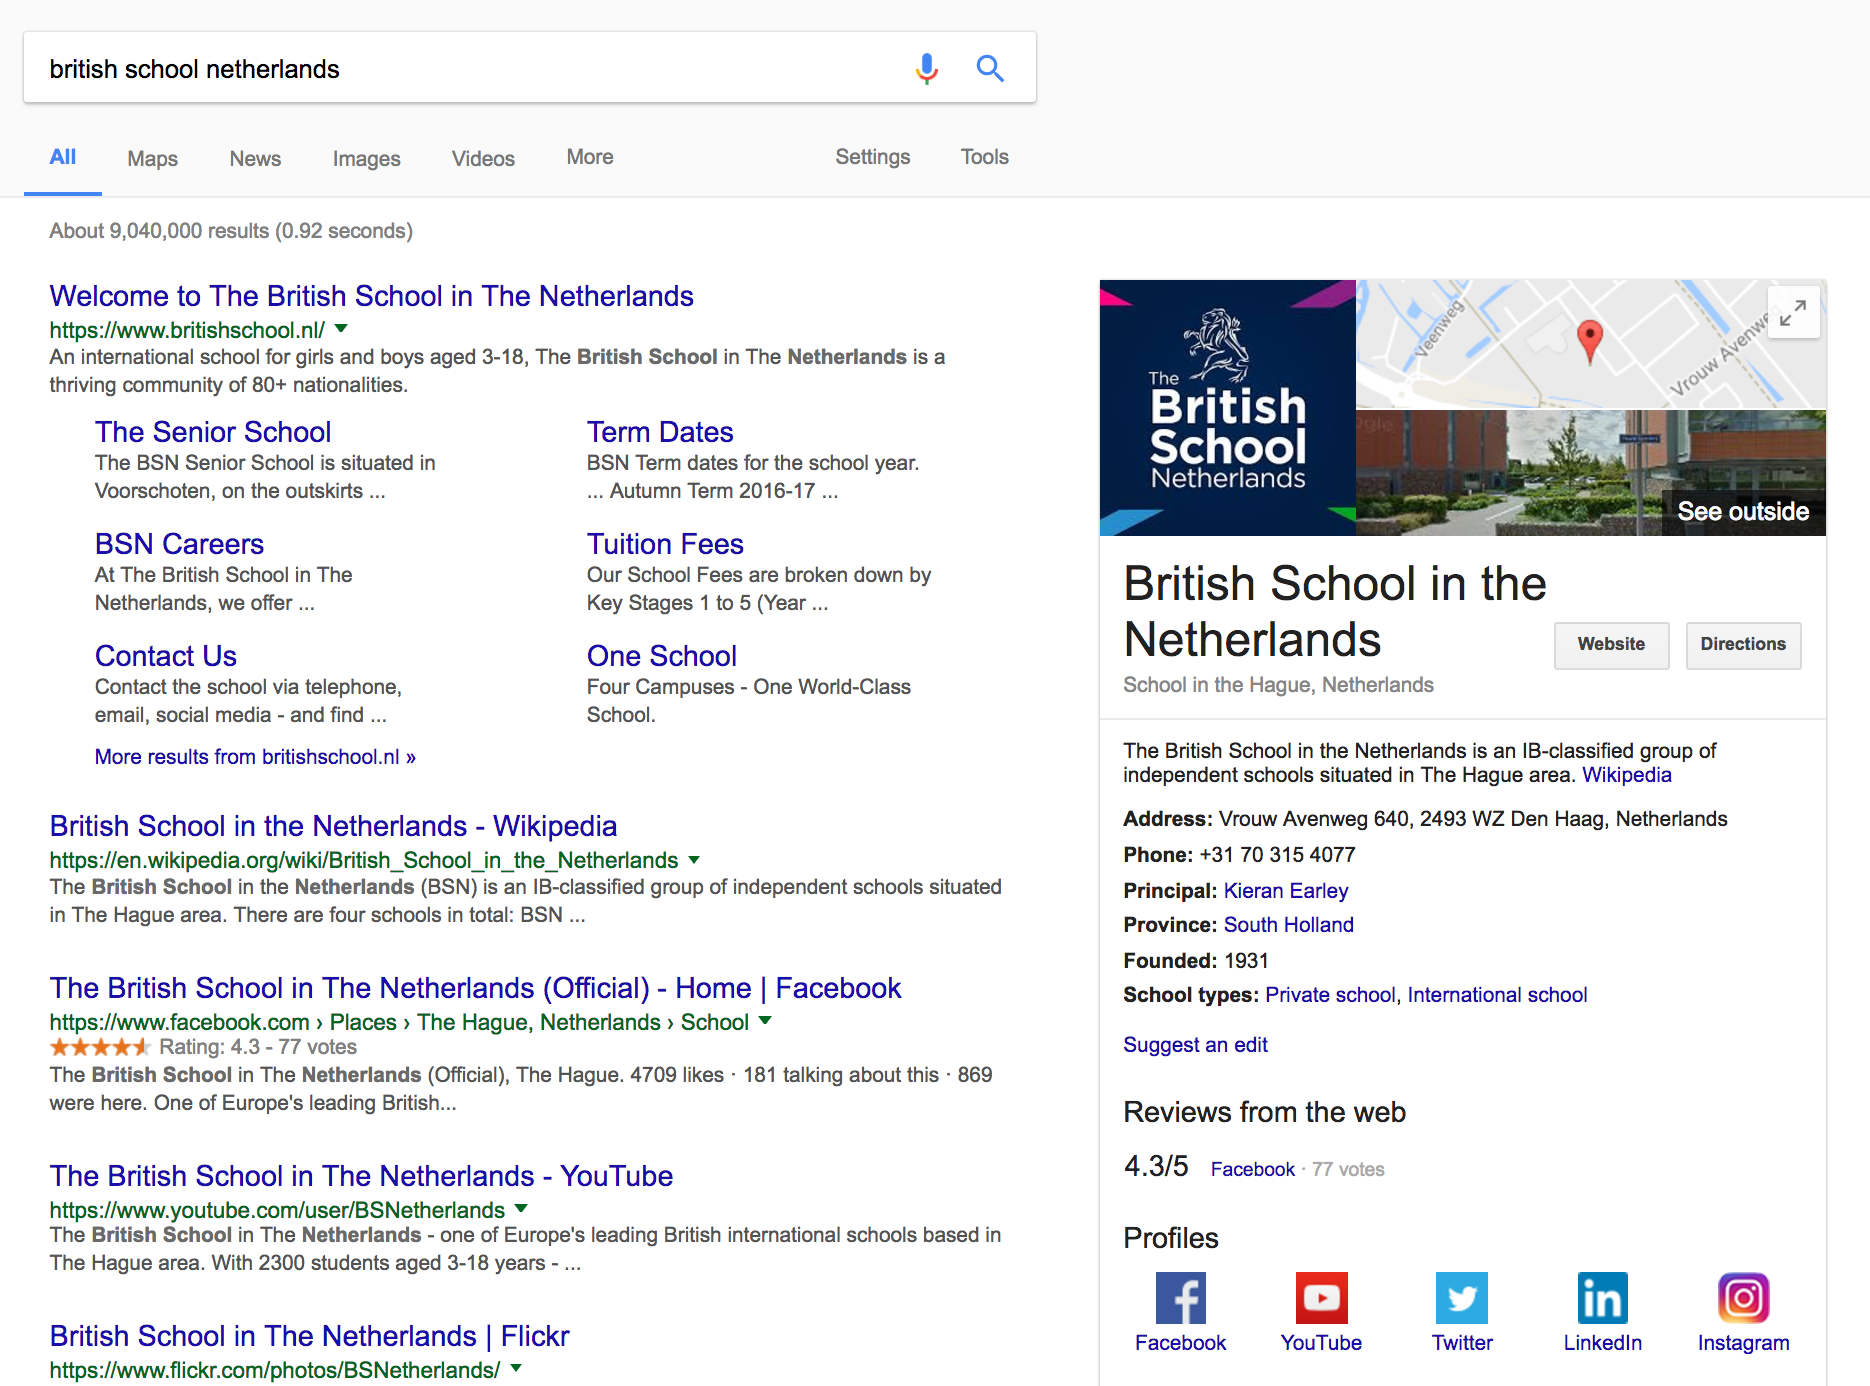Click the star rating 4.3 on Facebook result

click(x=100, y=1047)
